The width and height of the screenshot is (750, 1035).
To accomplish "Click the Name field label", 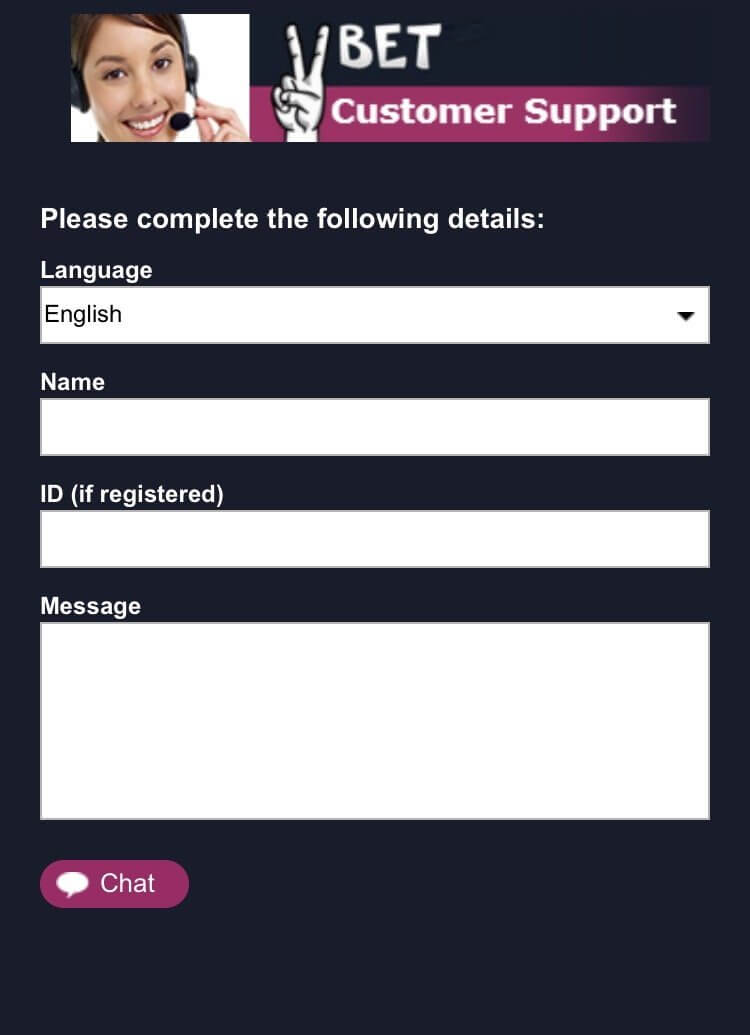I will click(73, 382).
